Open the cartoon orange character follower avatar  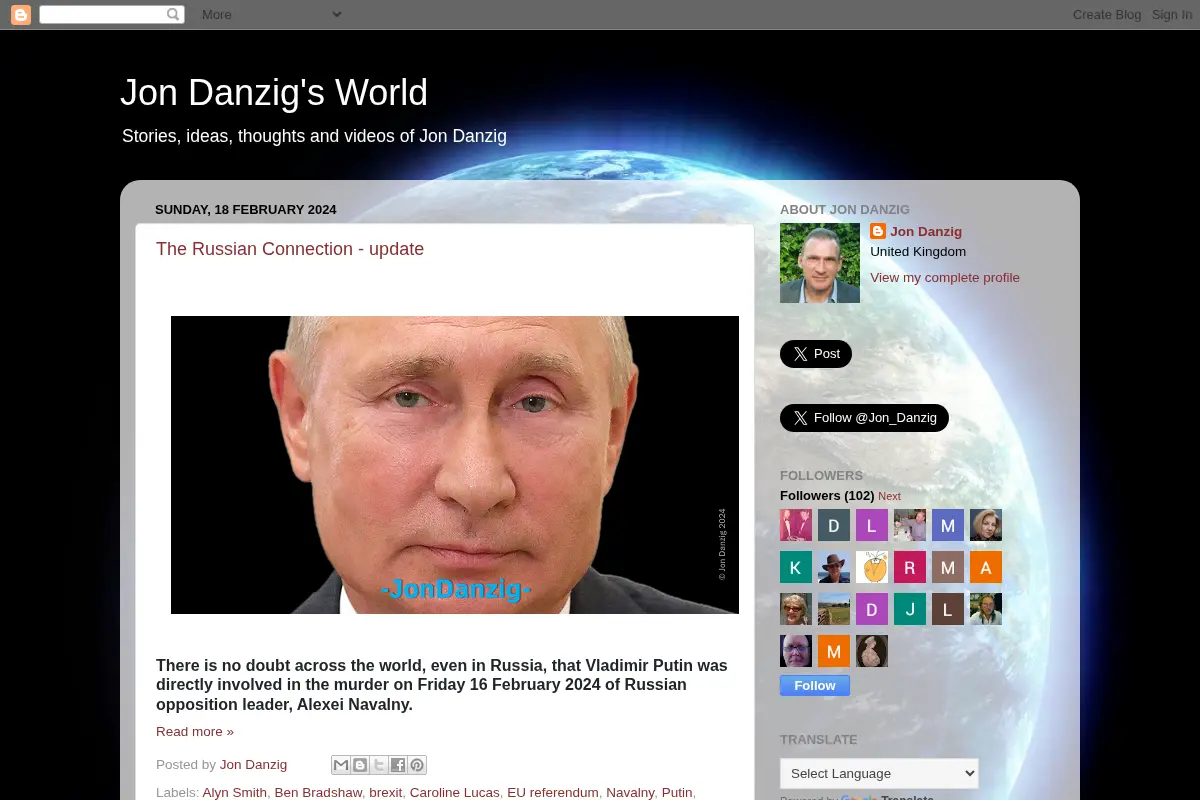[x=872, y=567]
